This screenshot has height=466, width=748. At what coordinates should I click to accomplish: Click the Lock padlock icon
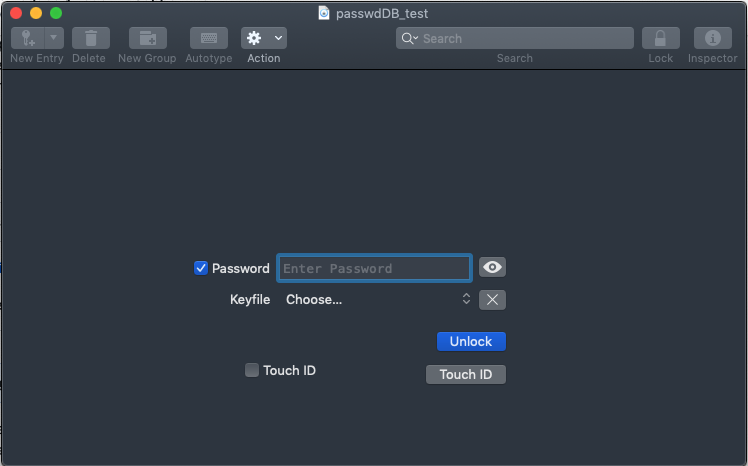[x=661, y=38]
